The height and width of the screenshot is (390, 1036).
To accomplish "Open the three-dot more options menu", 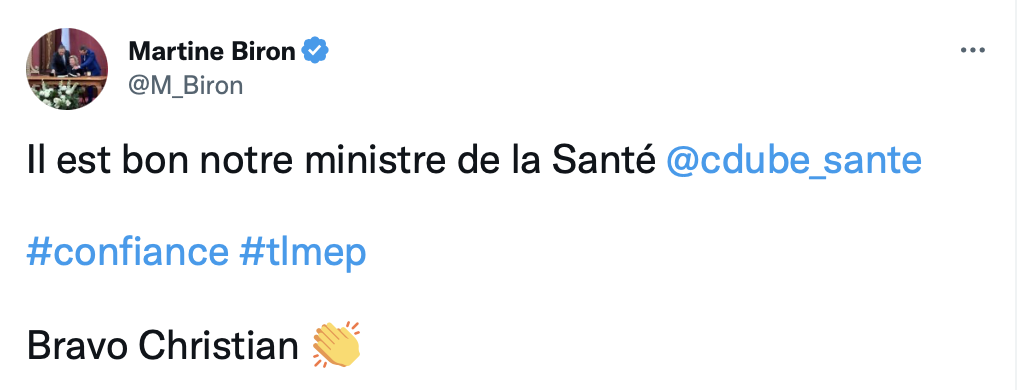I will [x=973, y=51].
